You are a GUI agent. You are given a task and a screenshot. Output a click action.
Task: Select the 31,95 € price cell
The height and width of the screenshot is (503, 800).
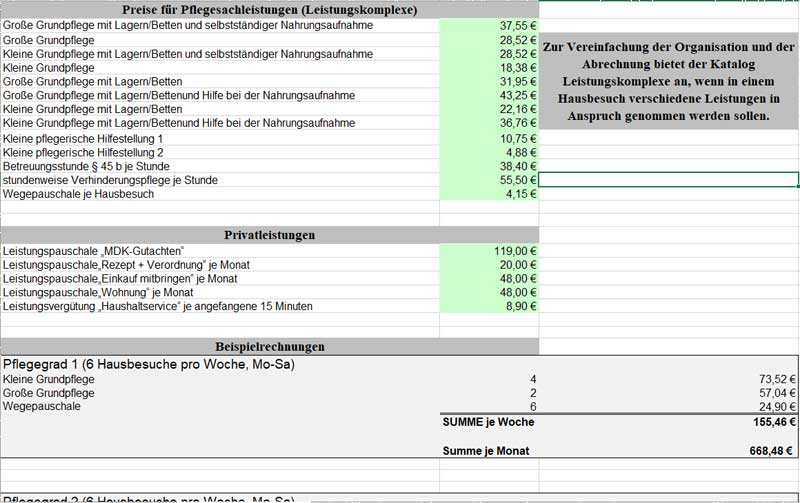pos(489,82)
